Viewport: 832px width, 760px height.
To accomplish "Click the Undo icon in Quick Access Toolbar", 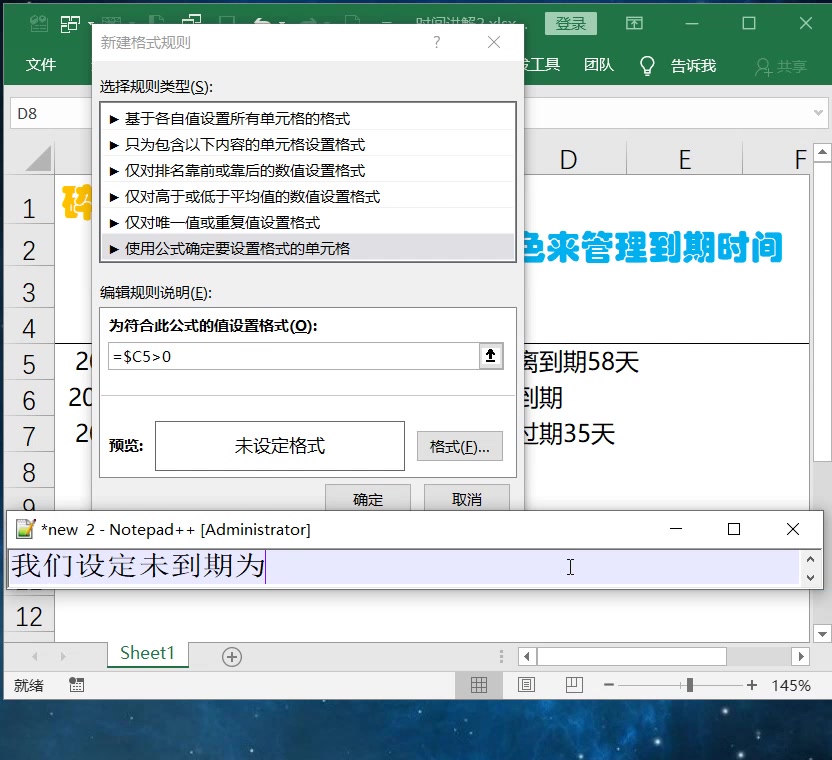I will pos(263,22).
